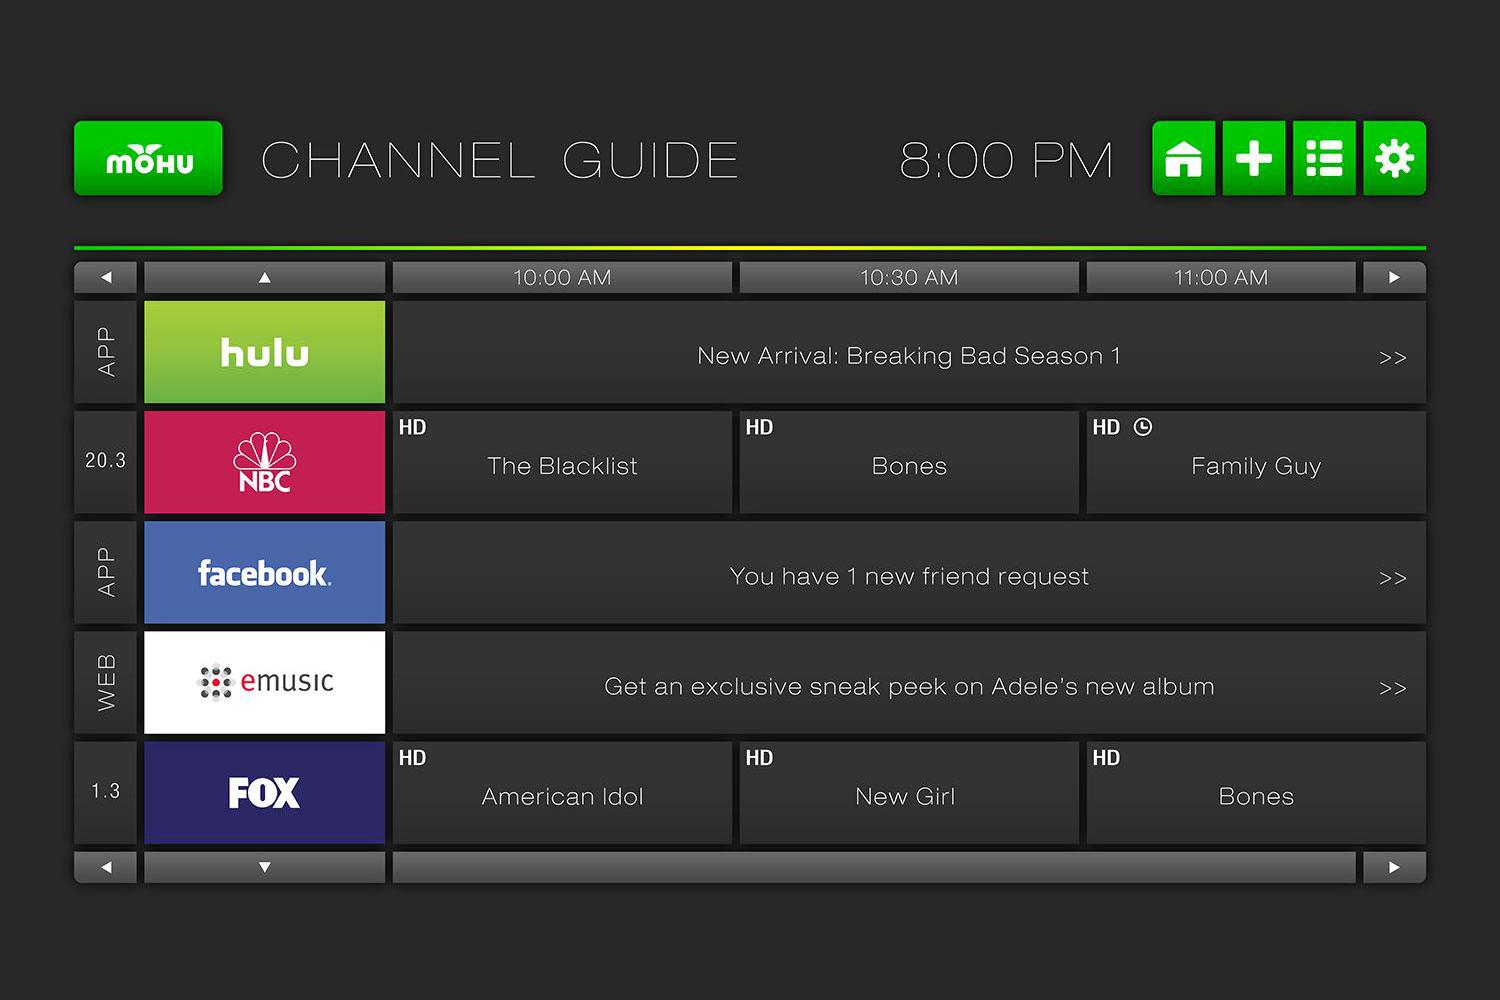The height and width of the screenshot is (1000, 1500).
Task: Click the right arrow in the bottom bar
Action: click(x=1394, y=867)
